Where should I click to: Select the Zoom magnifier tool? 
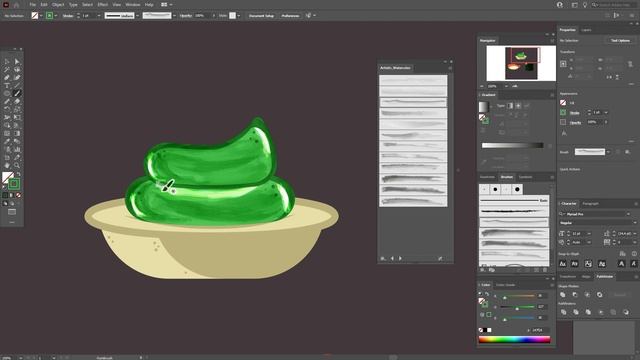pos(17,165)
